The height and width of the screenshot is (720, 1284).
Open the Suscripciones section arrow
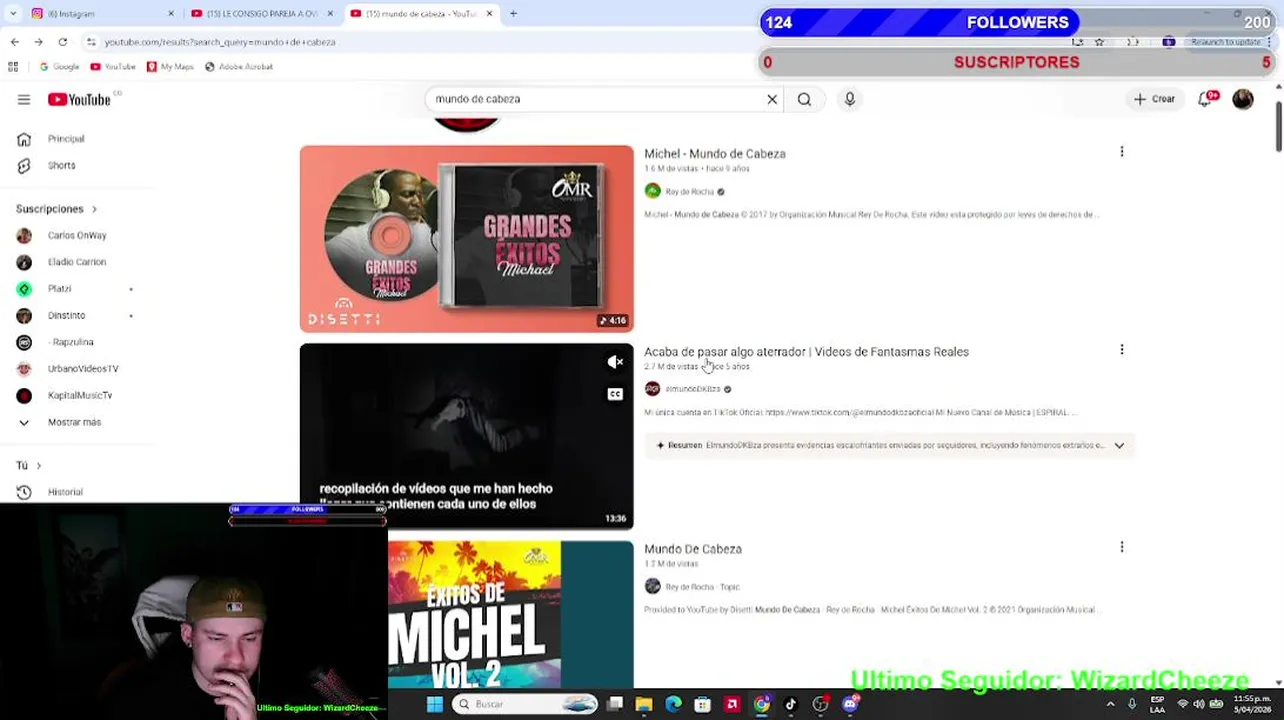point(94,209)
